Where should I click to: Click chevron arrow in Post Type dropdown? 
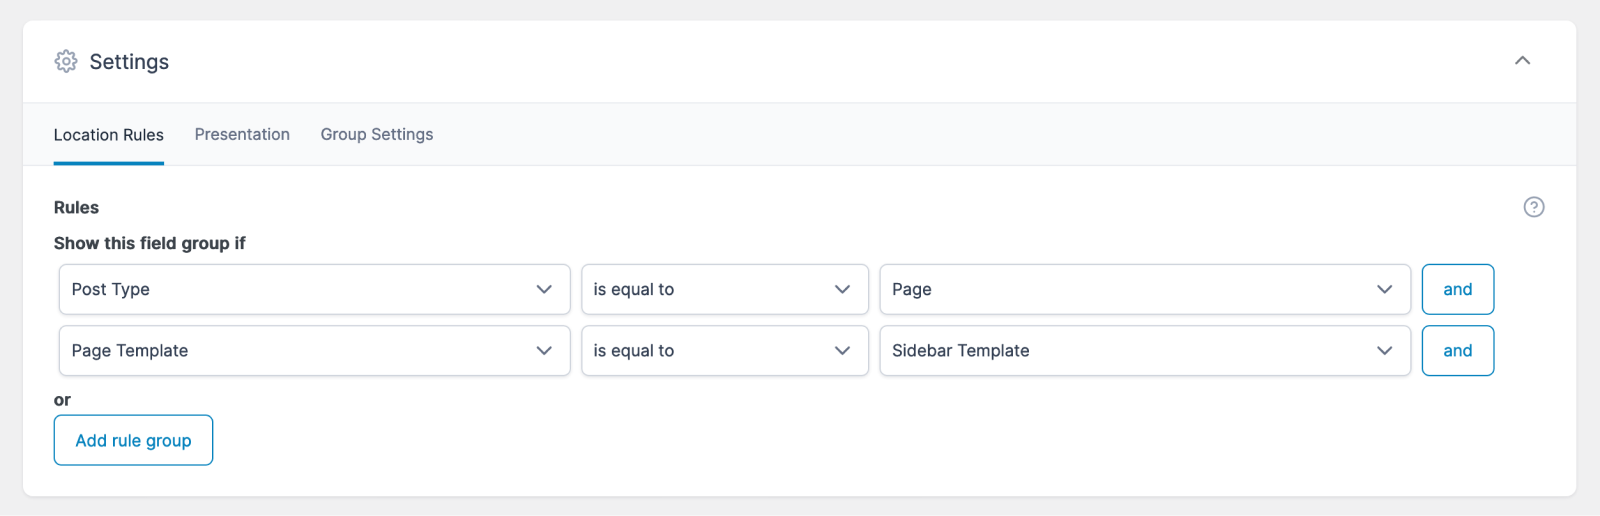pyautogui.click(x=544, y=289)
